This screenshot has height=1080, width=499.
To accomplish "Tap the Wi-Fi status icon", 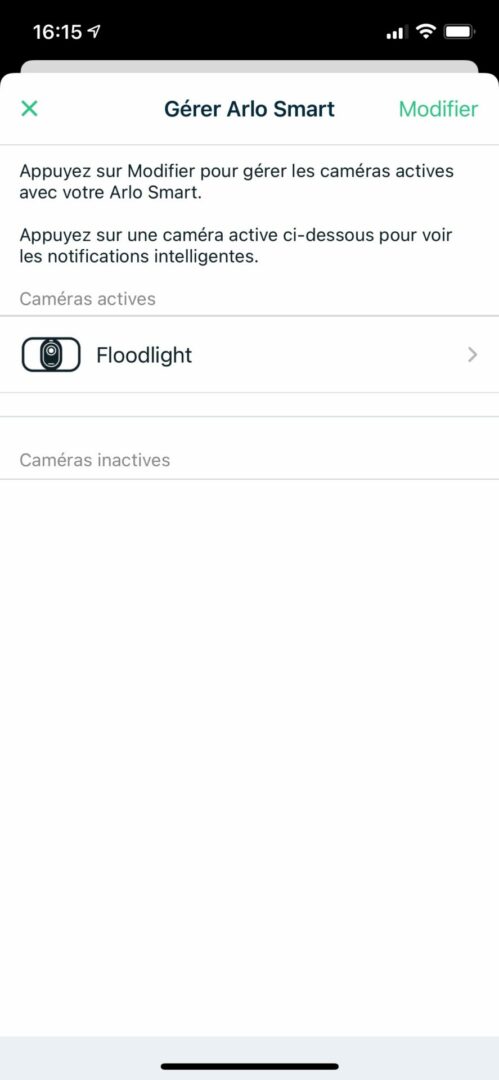I will pyautogui.click(x=427, y=32).
